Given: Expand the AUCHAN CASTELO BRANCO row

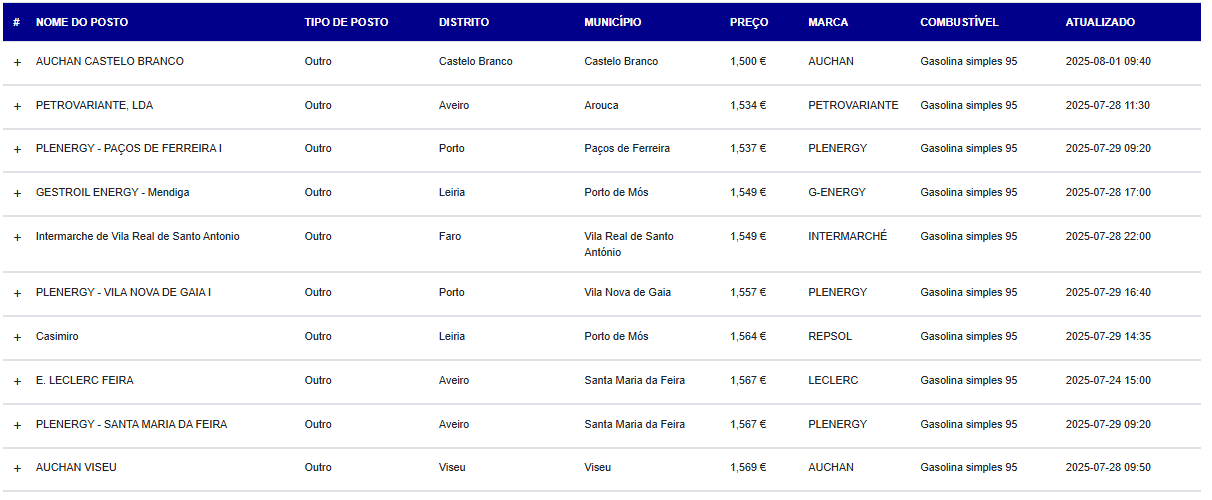Looking at the screenshot, I should (x=16, y=62).
